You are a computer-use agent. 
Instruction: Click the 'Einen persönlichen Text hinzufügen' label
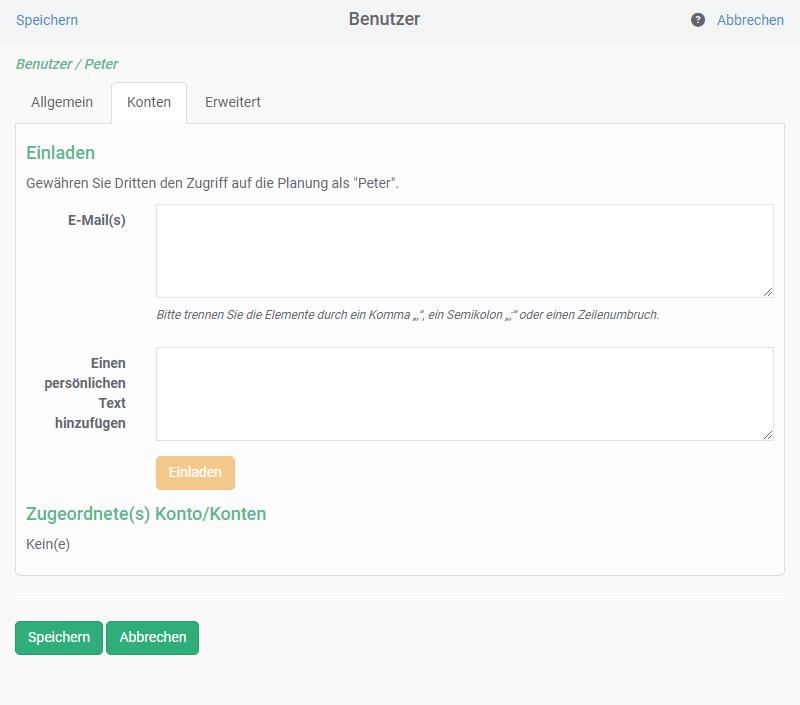[x=90, y=393]
